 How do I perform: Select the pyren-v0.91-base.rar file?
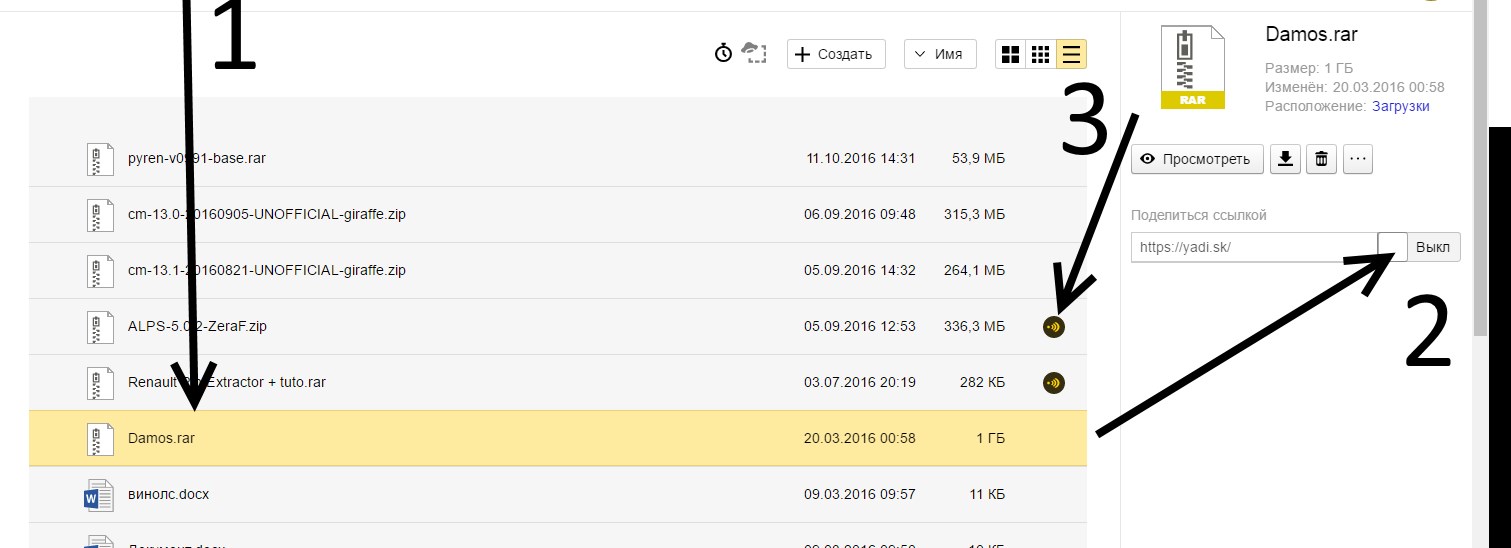tap(197, 158)
